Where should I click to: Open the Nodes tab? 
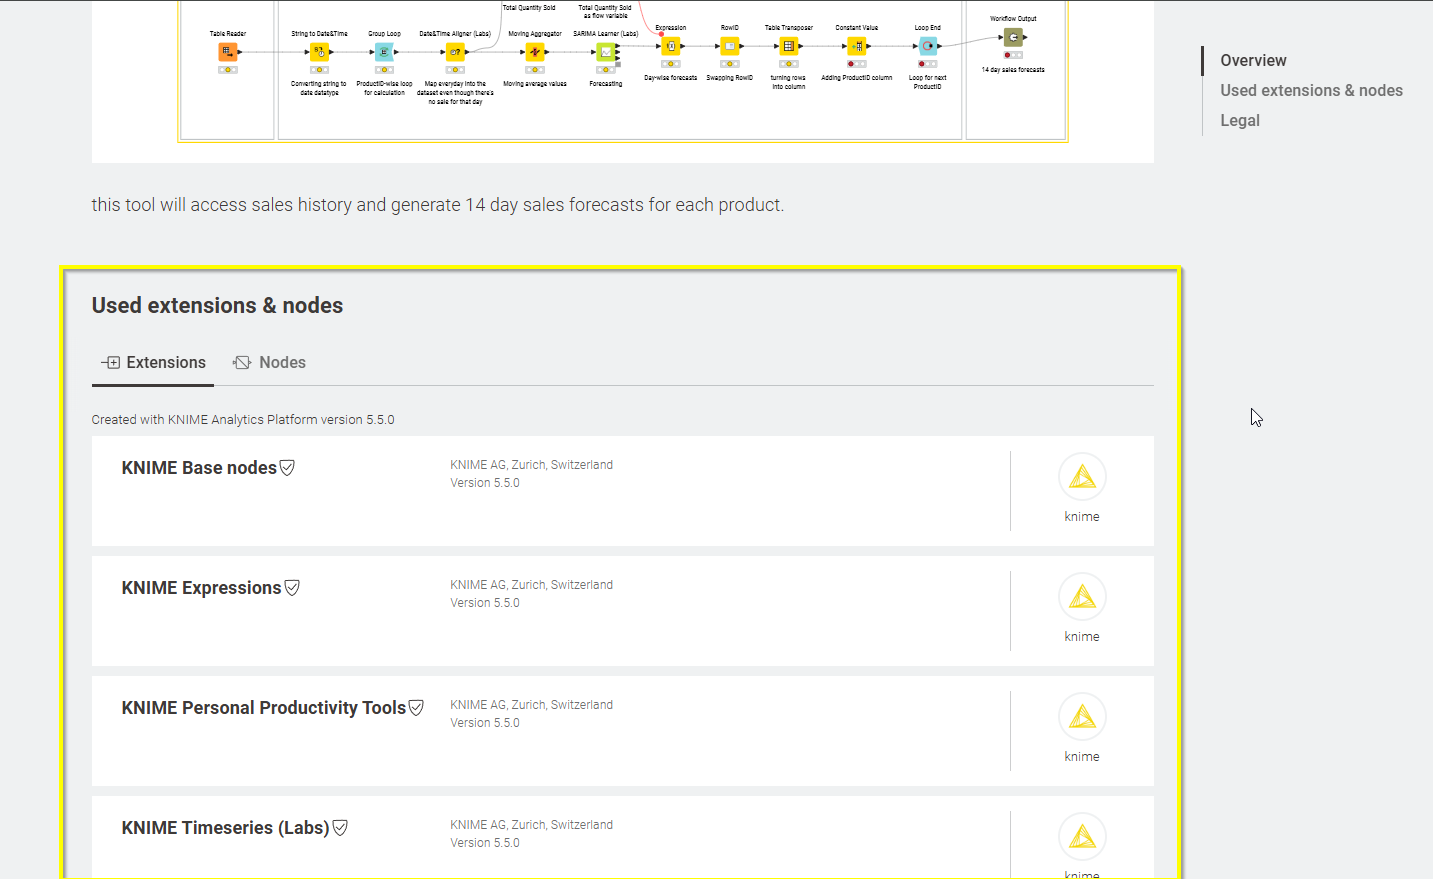point(270,363)
